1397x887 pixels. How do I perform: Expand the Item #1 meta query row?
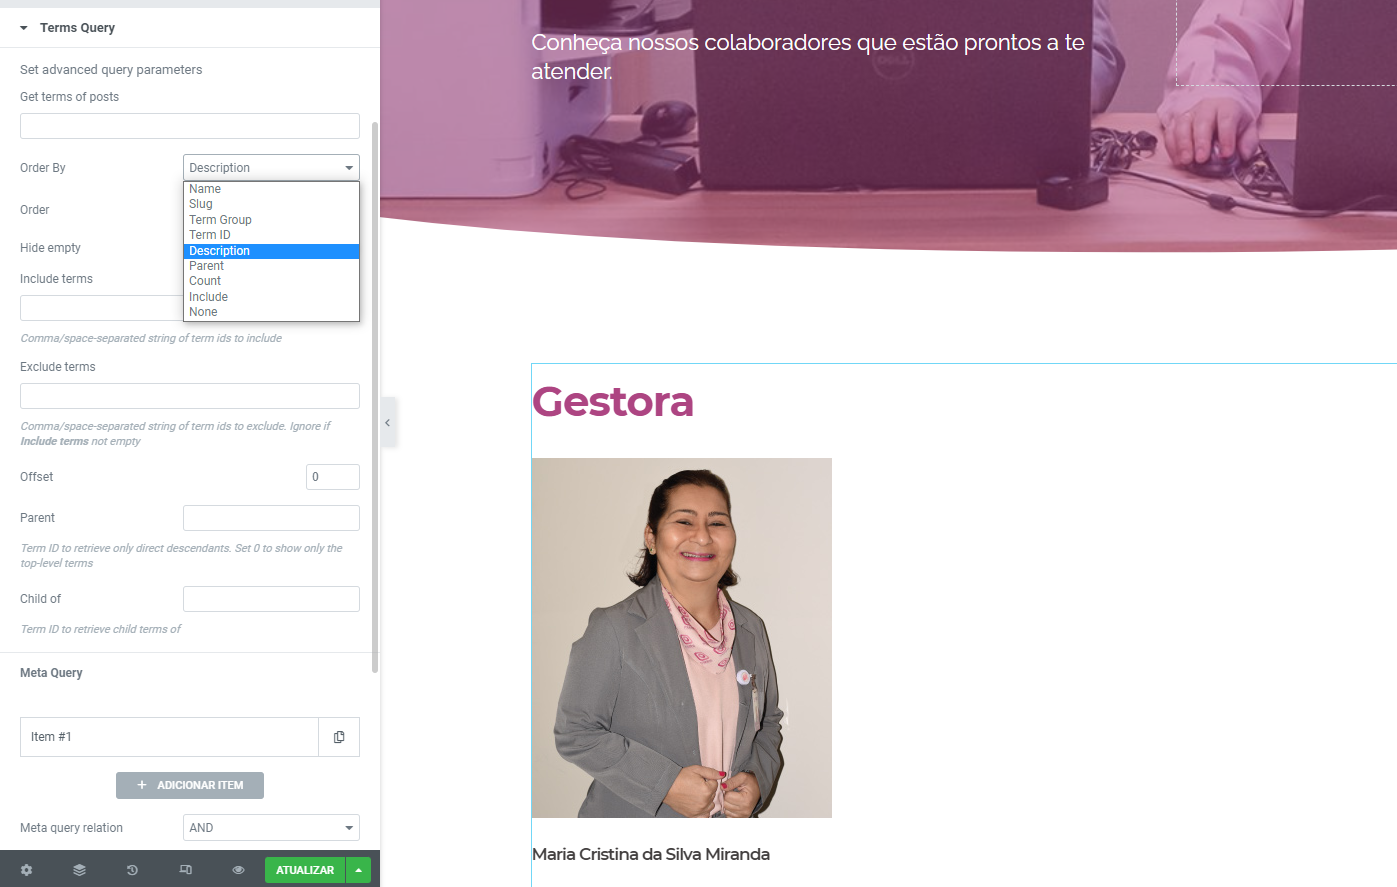169,737
